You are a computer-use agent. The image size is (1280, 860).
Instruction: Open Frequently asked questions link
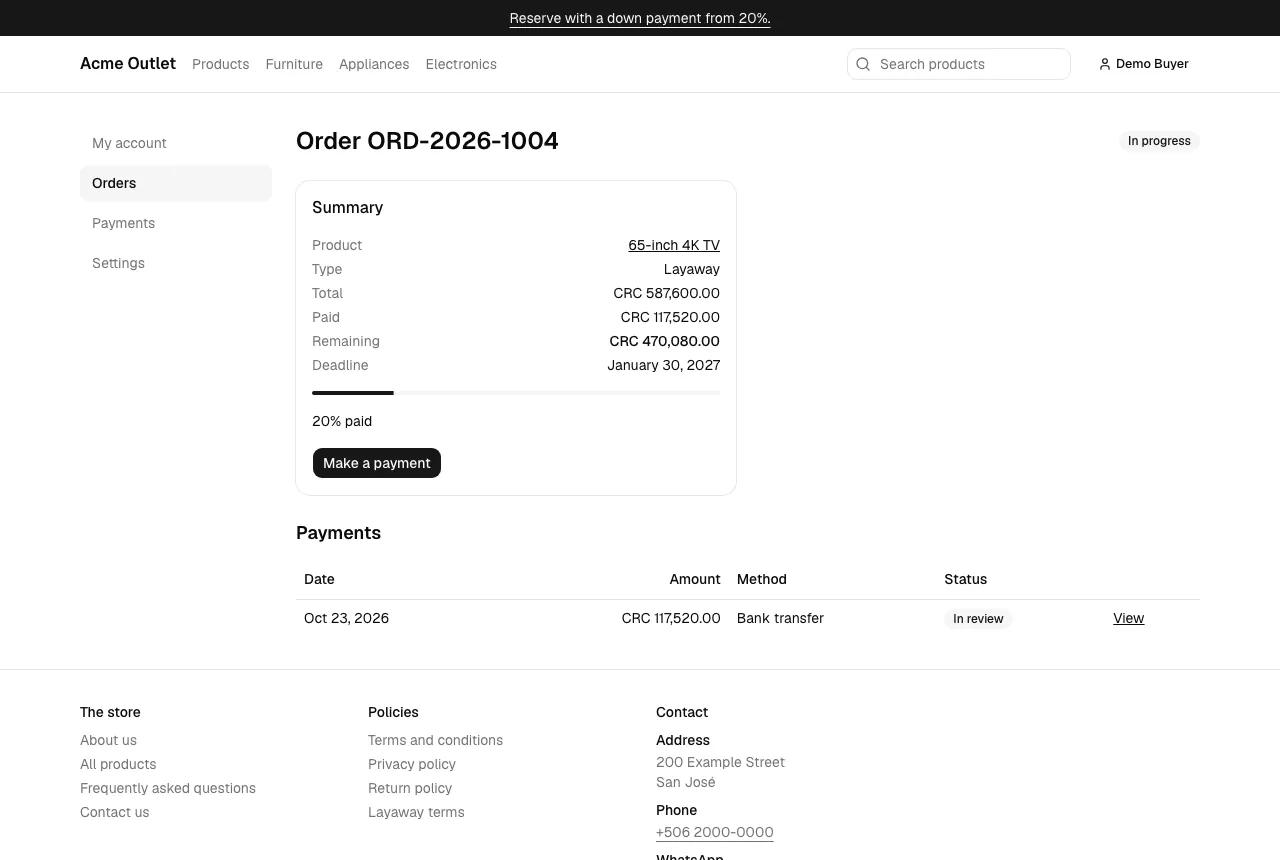pyautogui.click(x=168, y=788)
